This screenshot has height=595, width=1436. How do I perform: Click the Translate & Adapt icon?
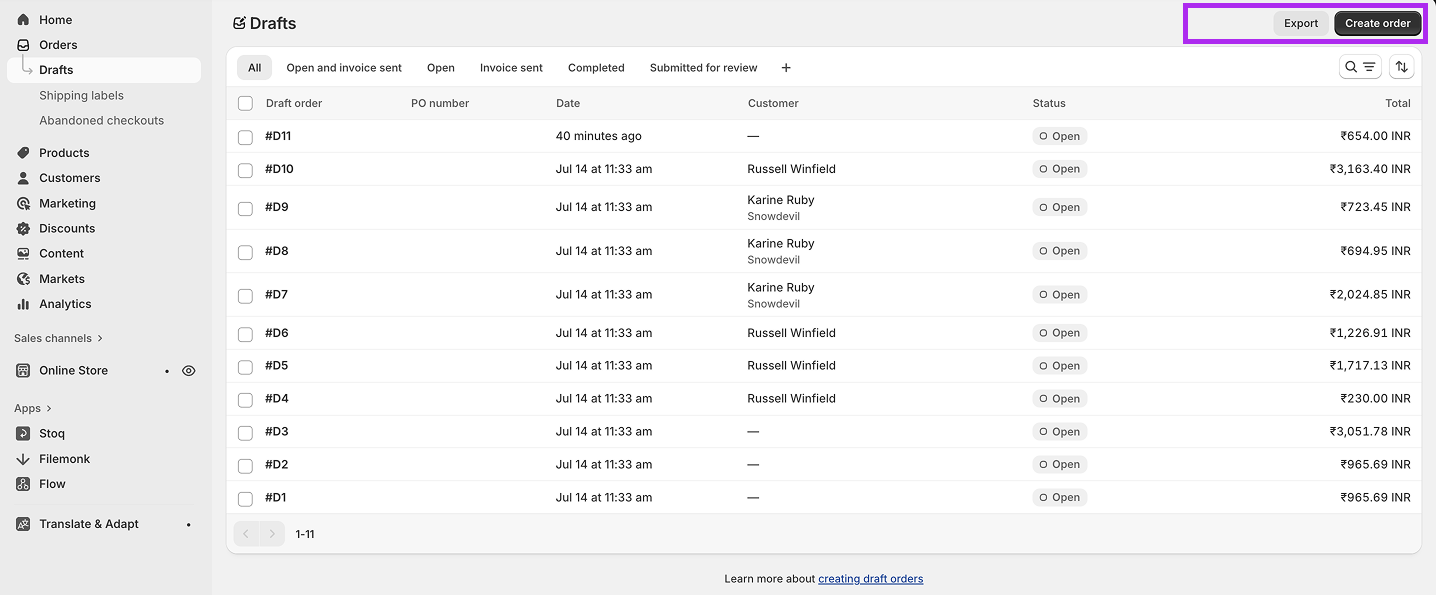[23, 524]
